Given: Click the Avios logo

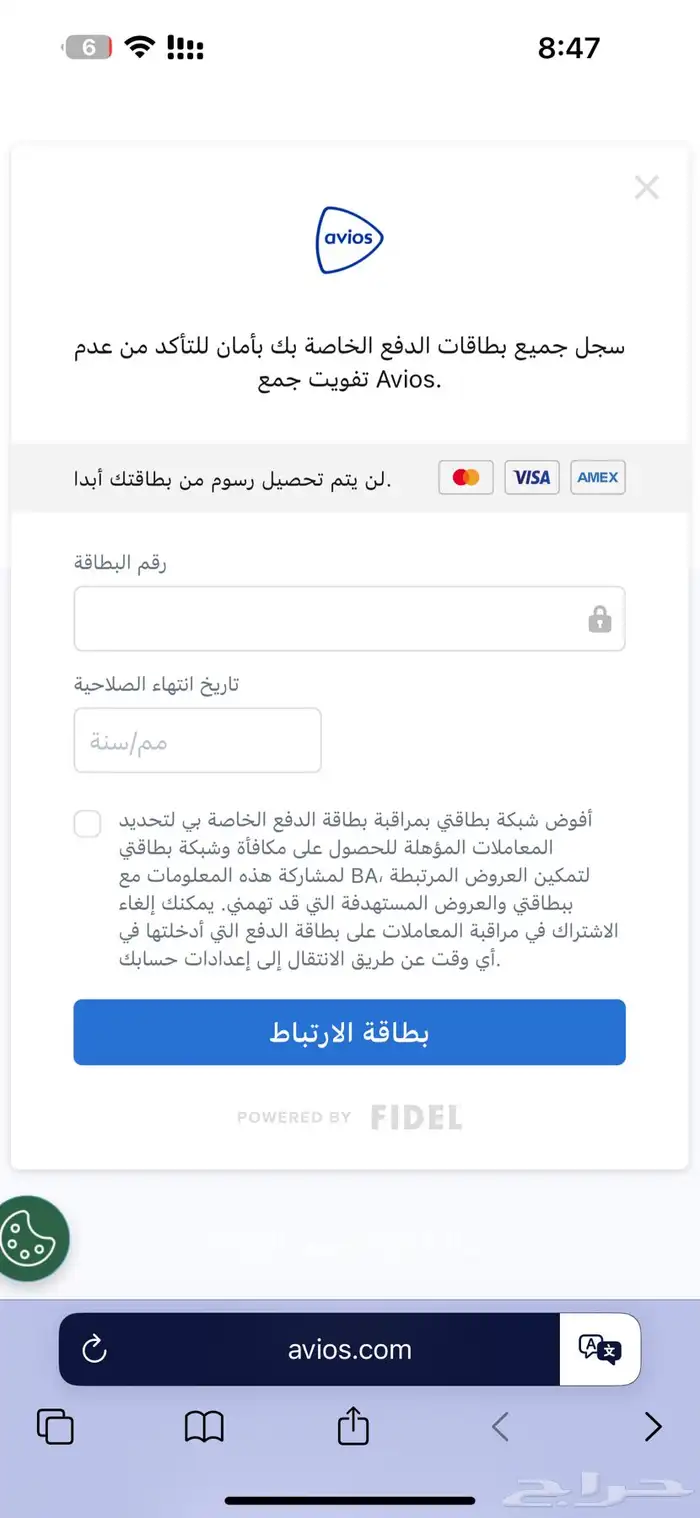Looking at the screenshot, I should [x=349, y=238].
